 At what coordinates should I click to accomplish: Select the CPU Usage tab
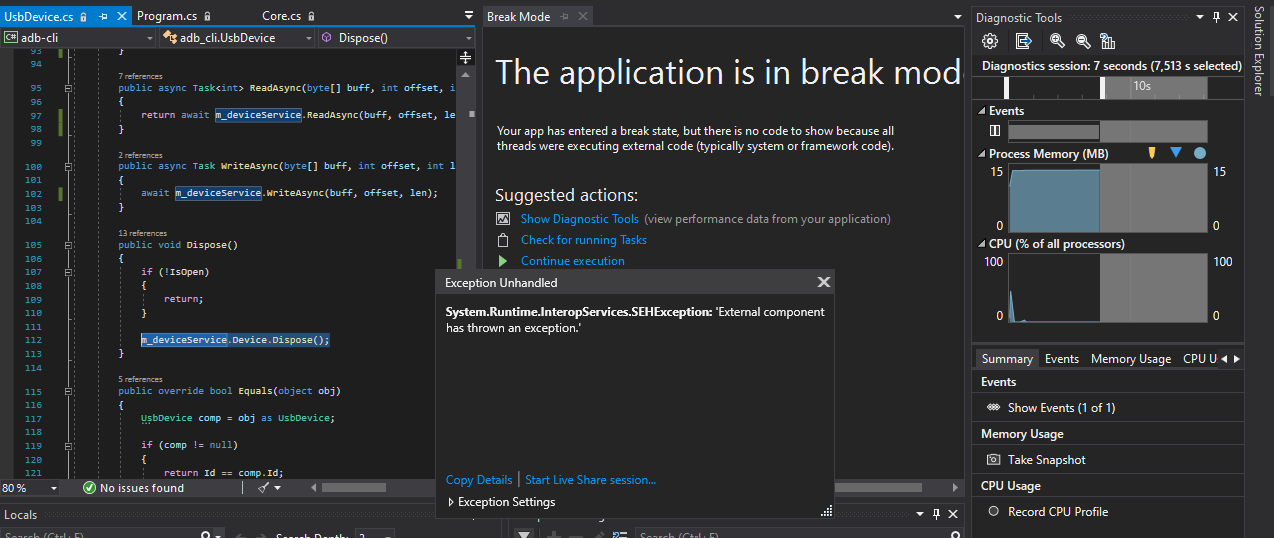click(x=1199, y=359)
